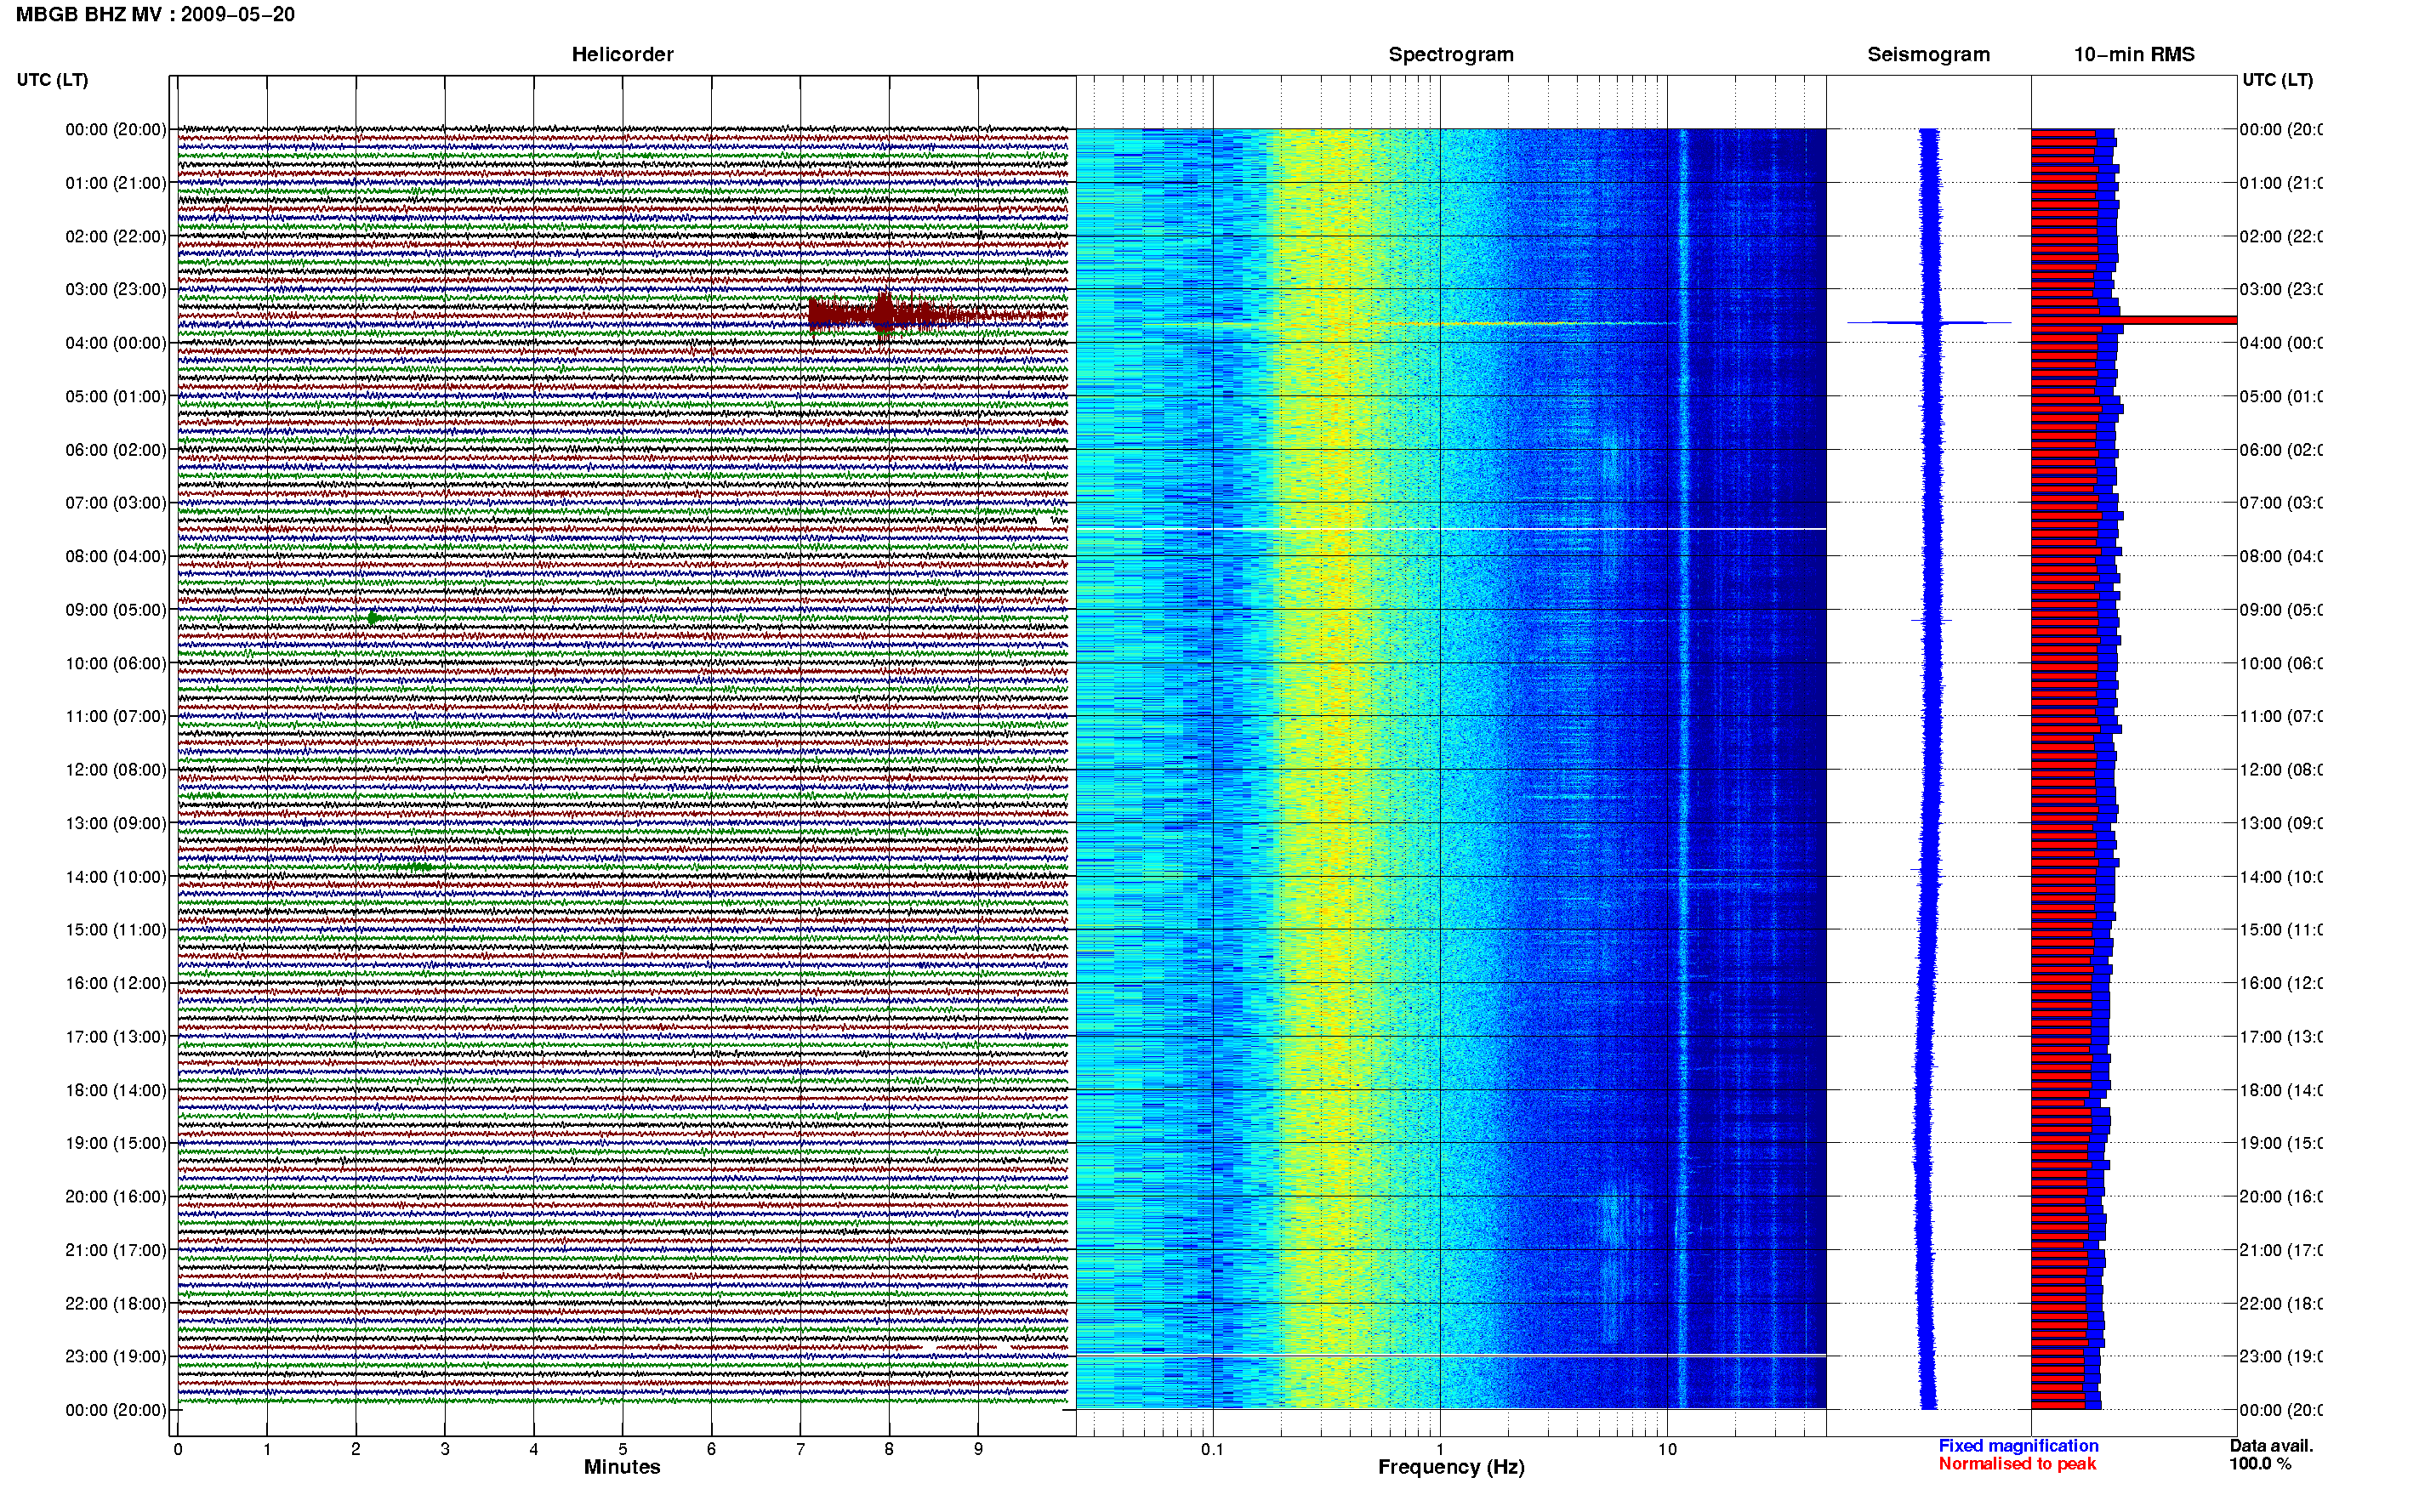The image size is (2419, 1512).
Task: Click the 'Frequency (Hz)' x-axis label
Action: tap(1451, 1468)
